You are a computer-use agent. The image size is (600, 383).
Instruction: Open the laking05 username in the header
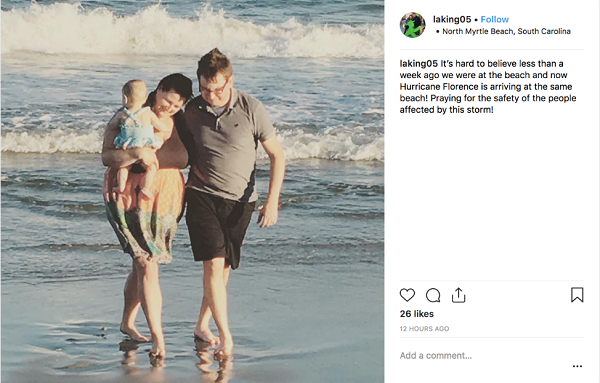click(x=452, y=20)
